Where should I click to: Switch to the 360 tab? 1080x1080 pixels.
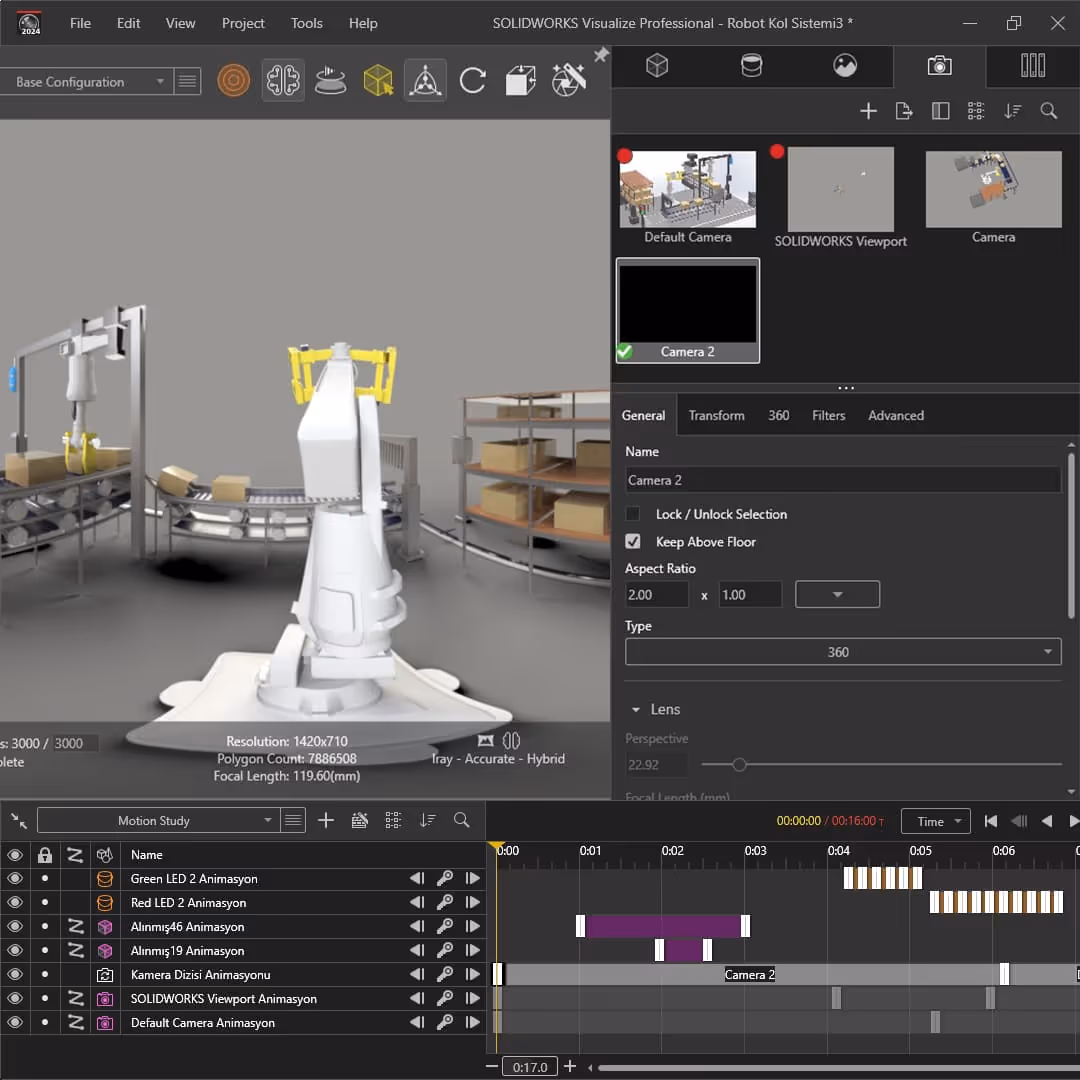778,415
